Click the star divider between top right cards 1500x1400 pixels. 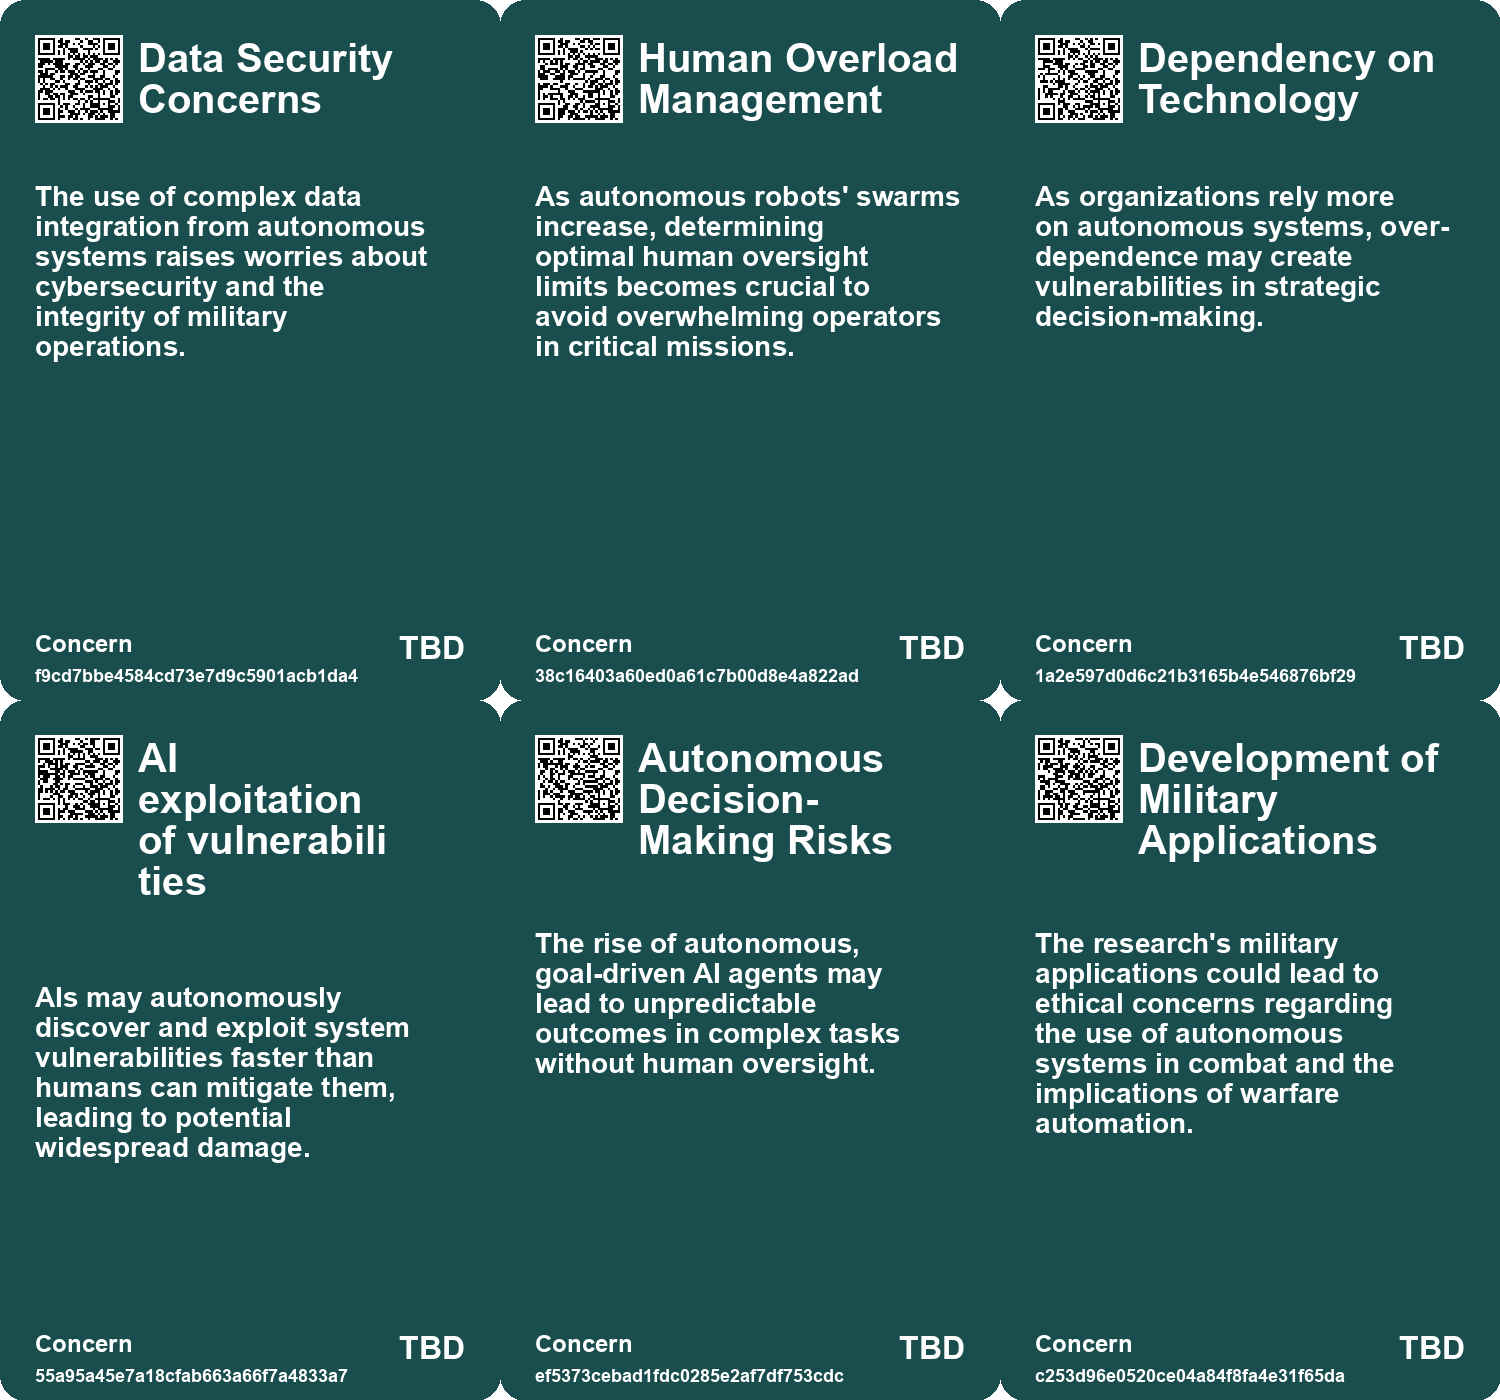coord(1000,700)
